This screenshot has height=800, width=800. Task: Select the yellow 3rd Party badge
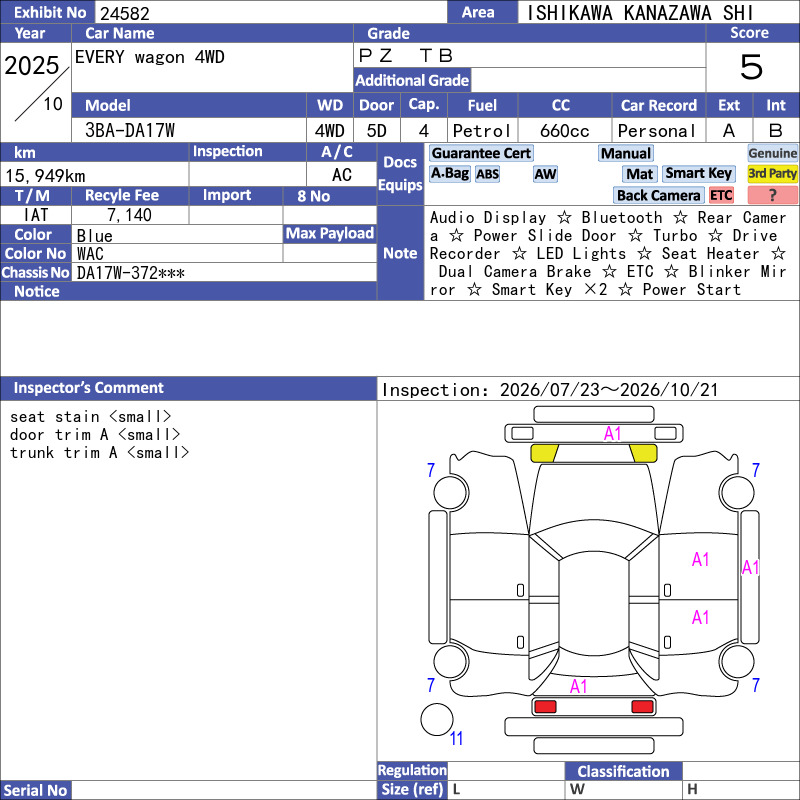point(772,173)
